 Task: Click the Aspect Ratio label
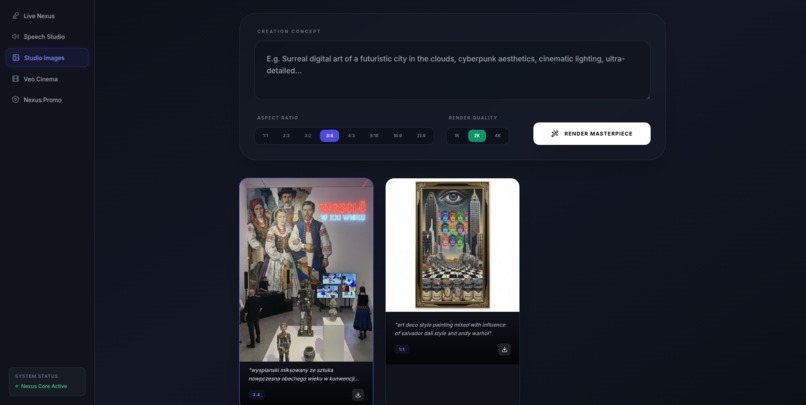[x=278, y=118]
